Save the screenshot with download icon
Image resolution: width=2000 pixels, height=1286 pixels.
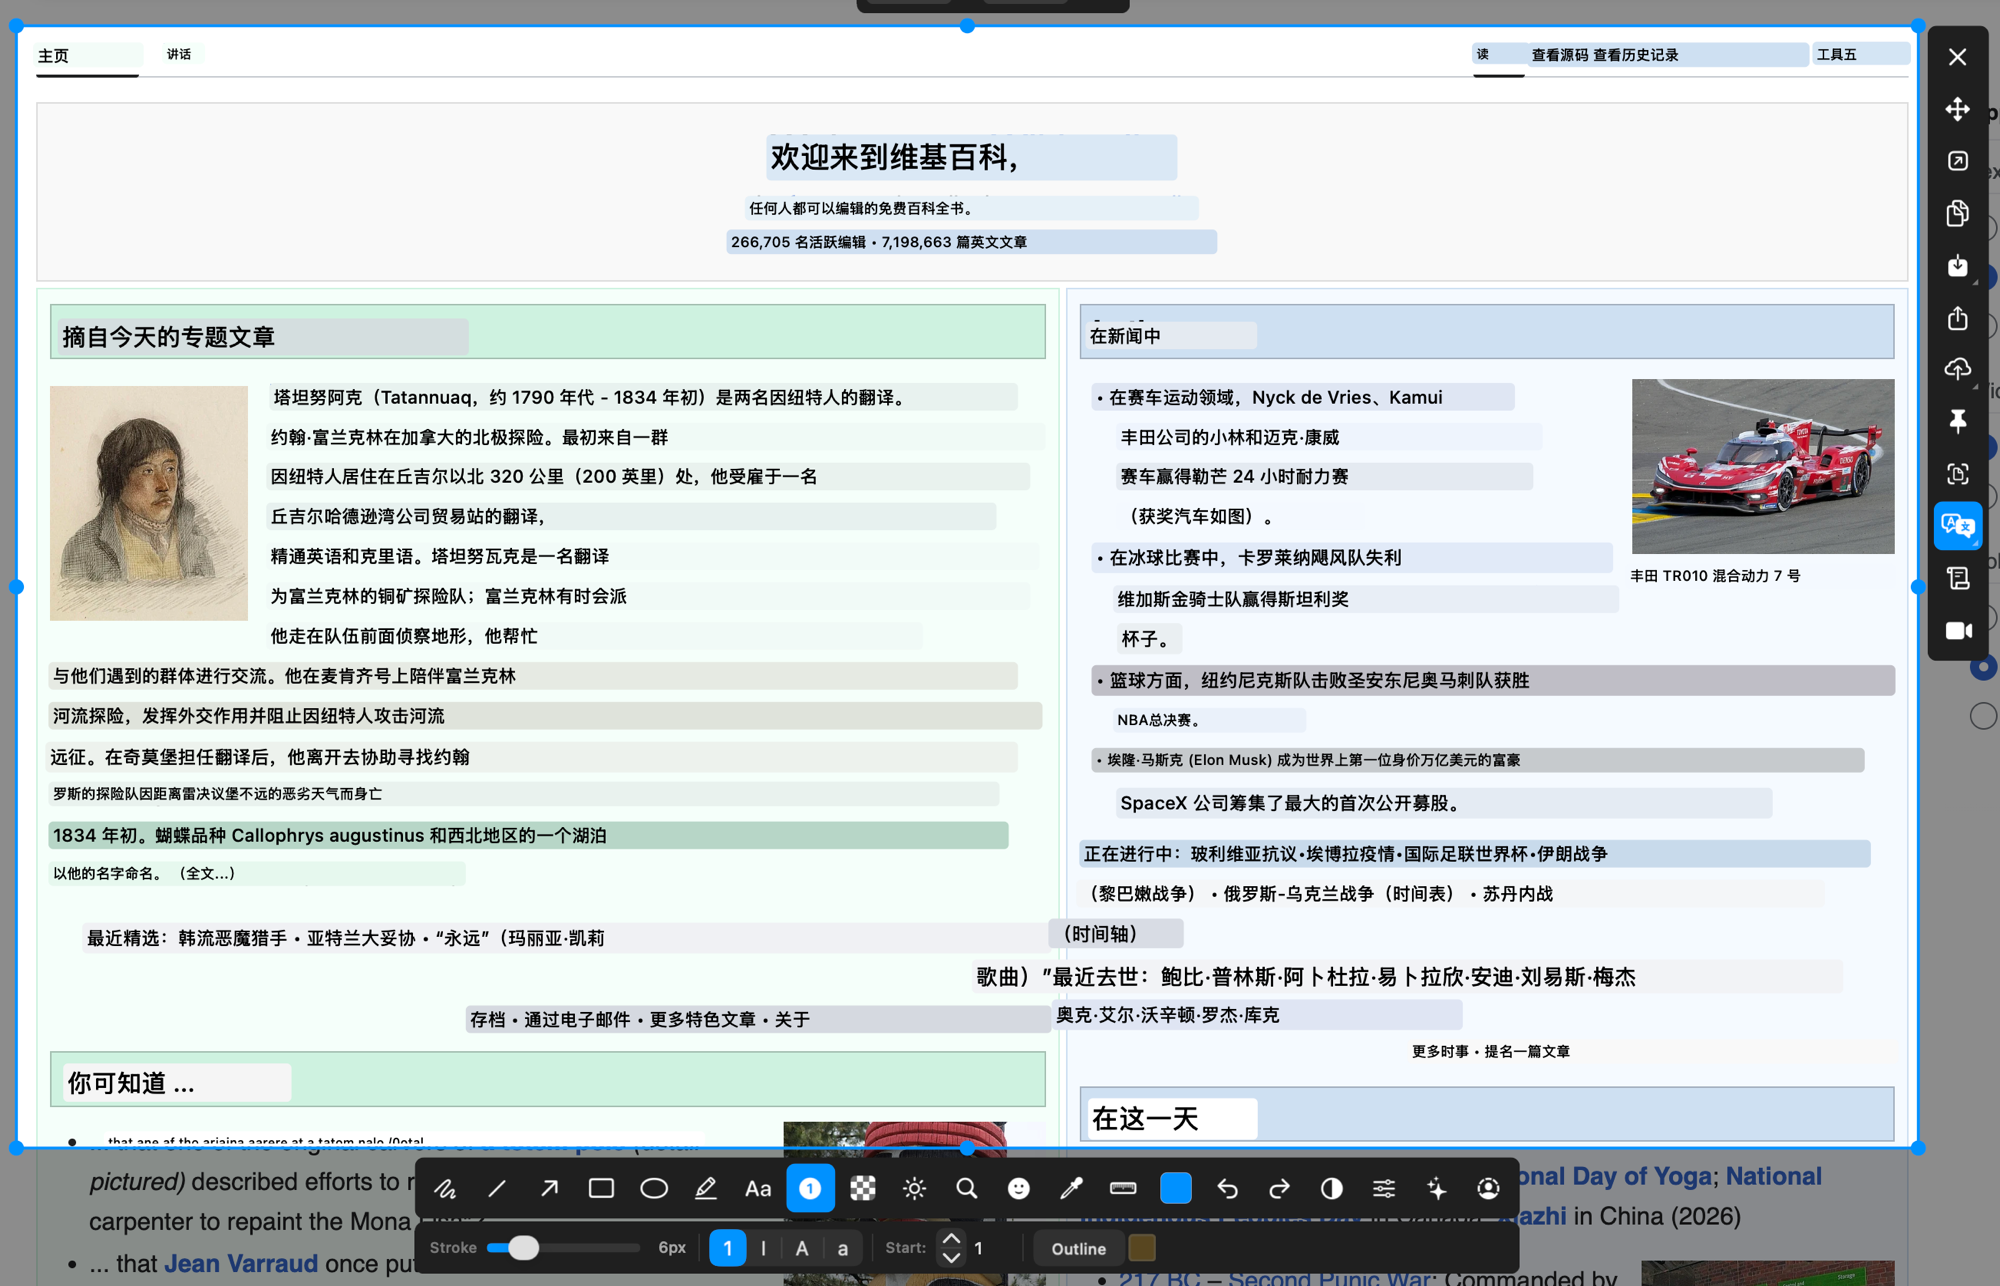point(1957,265)
